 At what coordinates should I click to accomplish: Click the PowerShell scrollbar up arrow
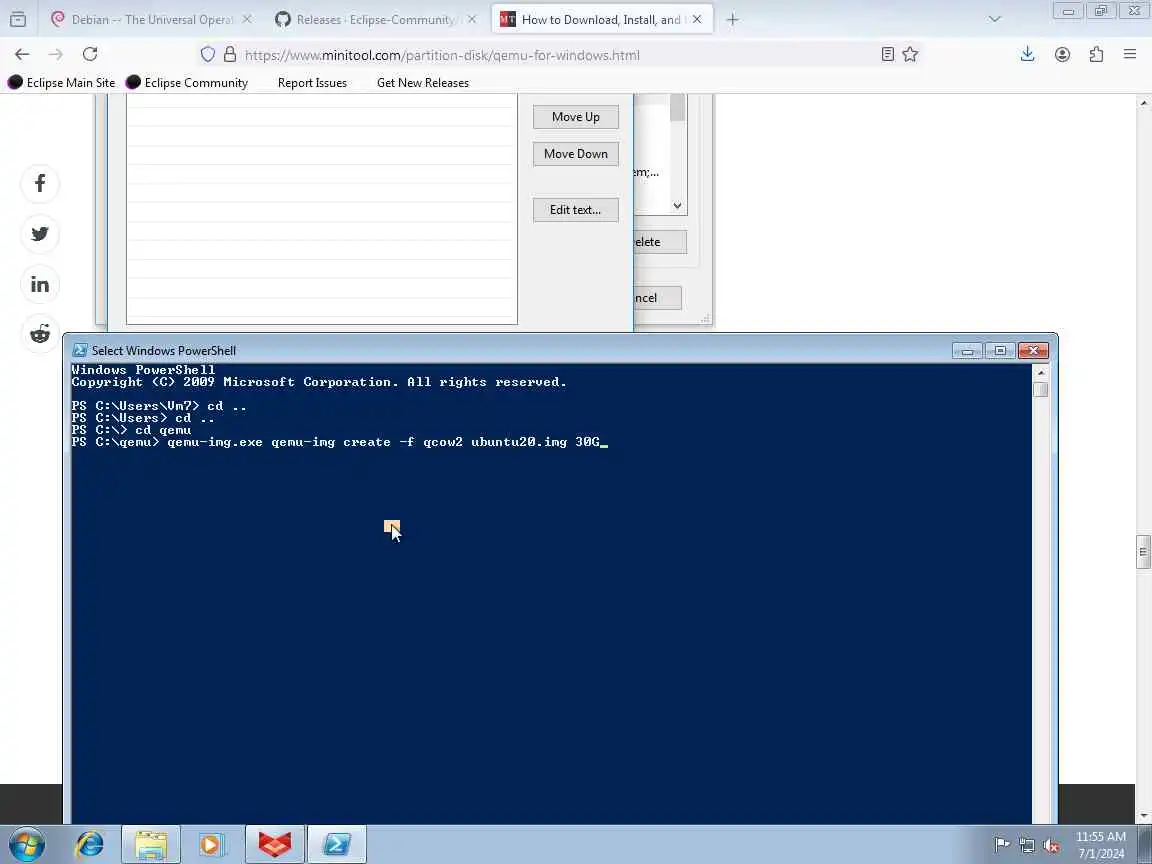coord(1040,372)
